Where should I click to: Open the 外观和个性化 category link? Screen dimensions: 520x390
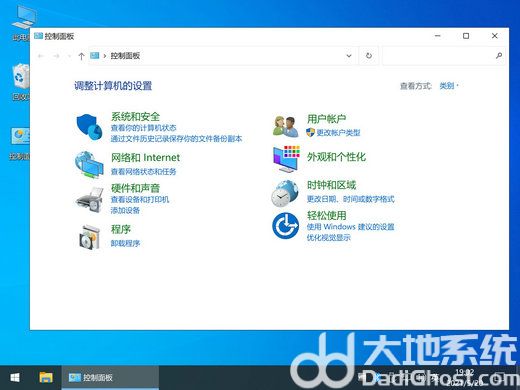336,157
